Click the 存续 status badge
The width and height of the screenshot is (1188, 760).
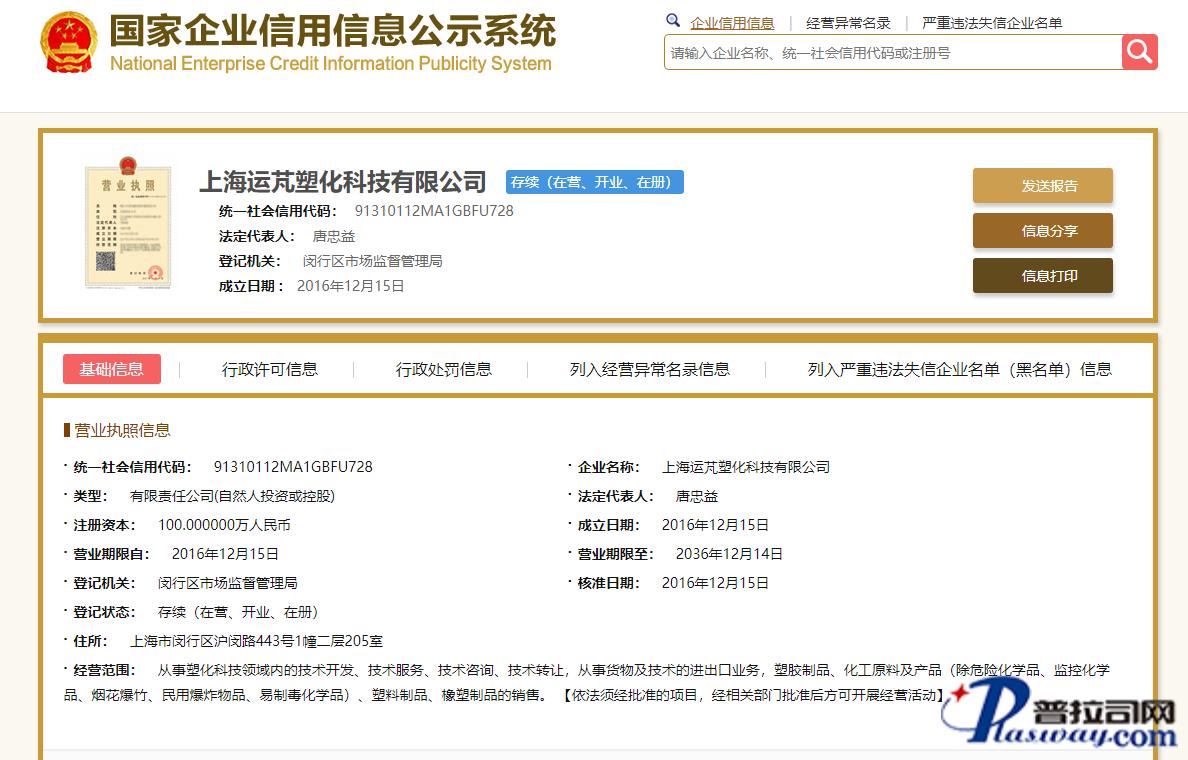pyautogui.click(x=595, y=182)
